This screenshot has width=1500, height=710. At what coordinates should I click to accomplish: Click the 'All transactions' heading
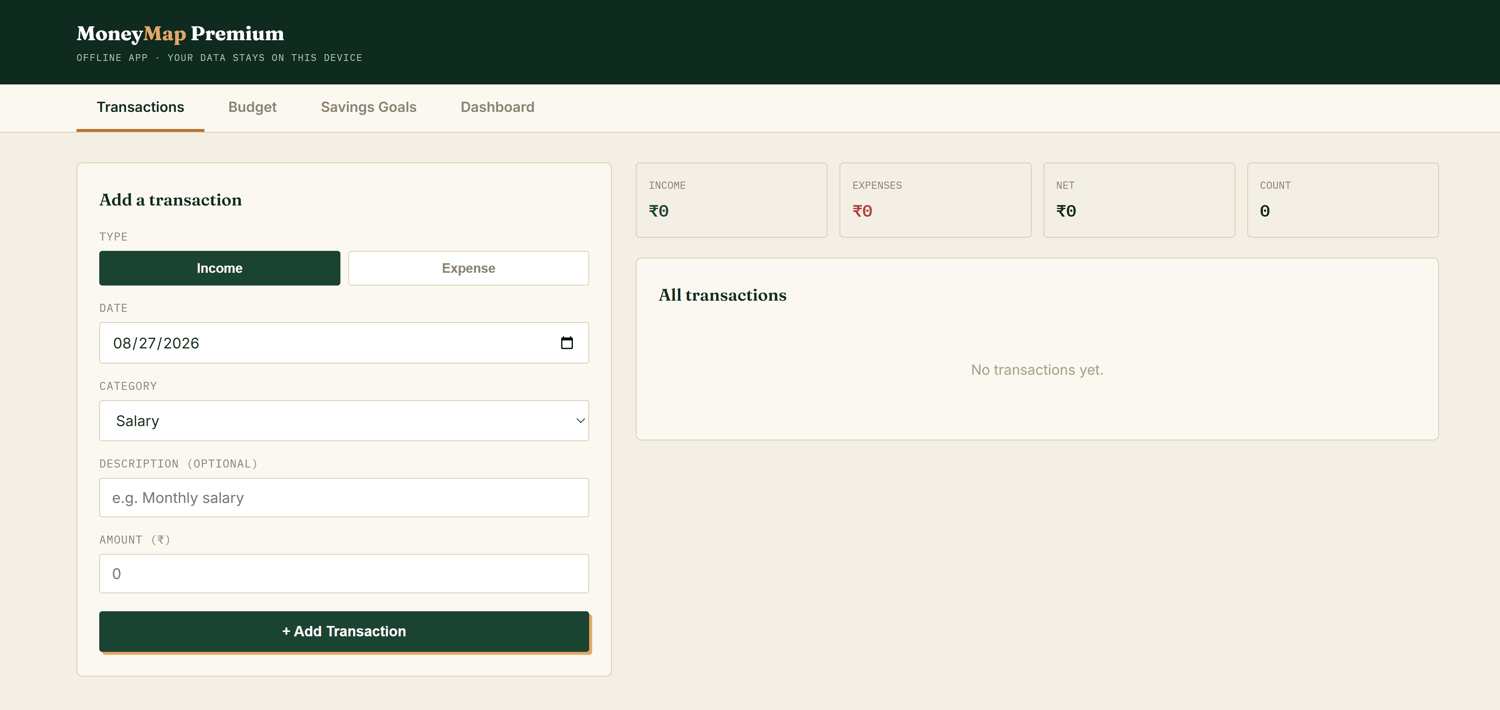722,295
